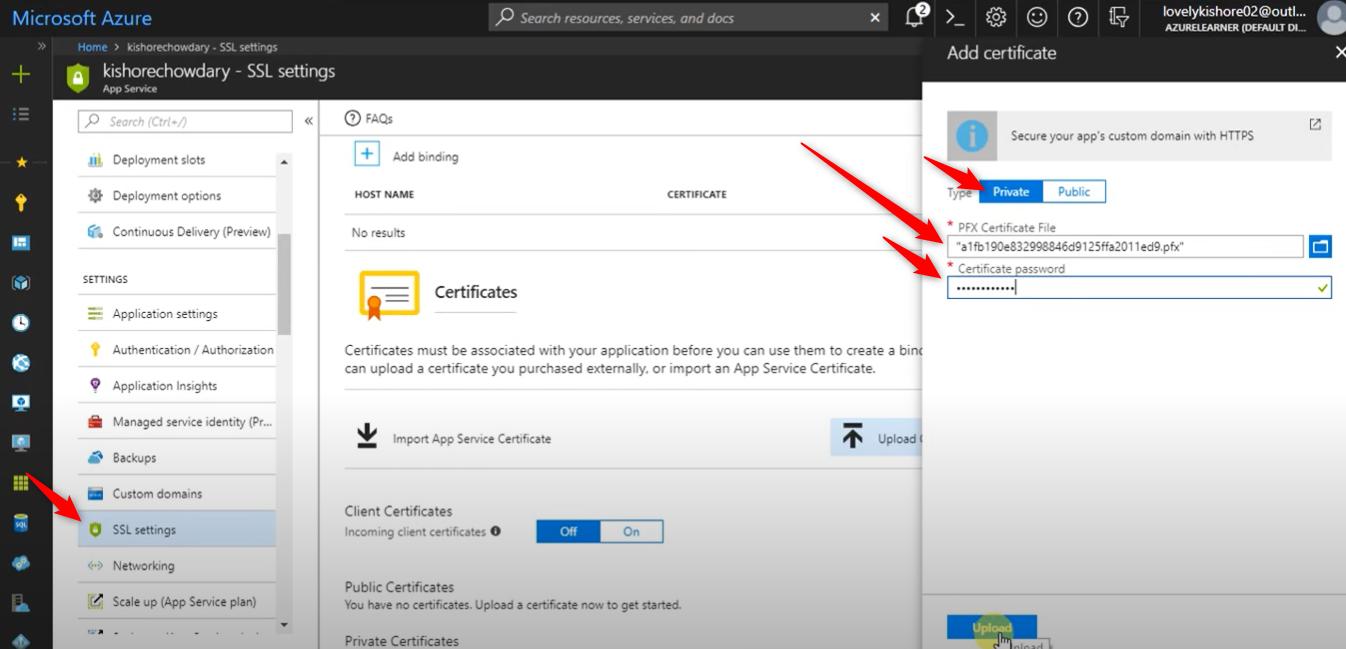Screen dimensions: 1346x649
Task: Click the PFX Certificate File field
Action: [x=1126, y=246]
